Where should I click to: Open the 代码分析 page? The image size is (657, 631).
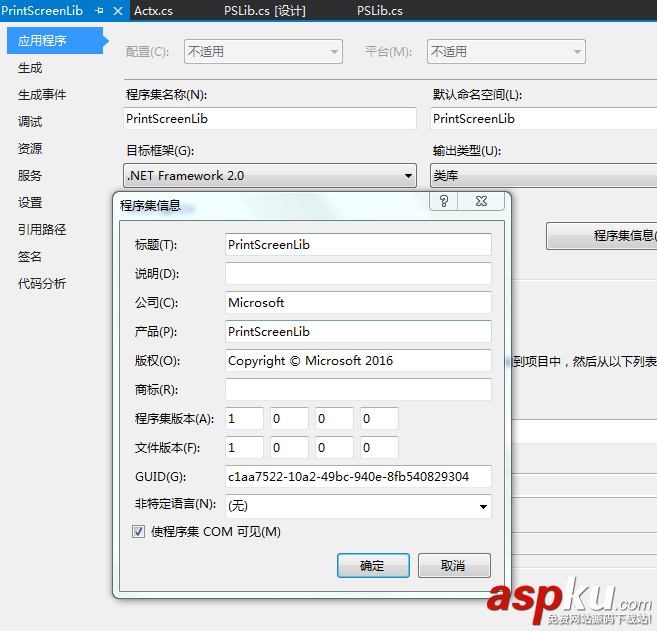[x=42, y=283]
